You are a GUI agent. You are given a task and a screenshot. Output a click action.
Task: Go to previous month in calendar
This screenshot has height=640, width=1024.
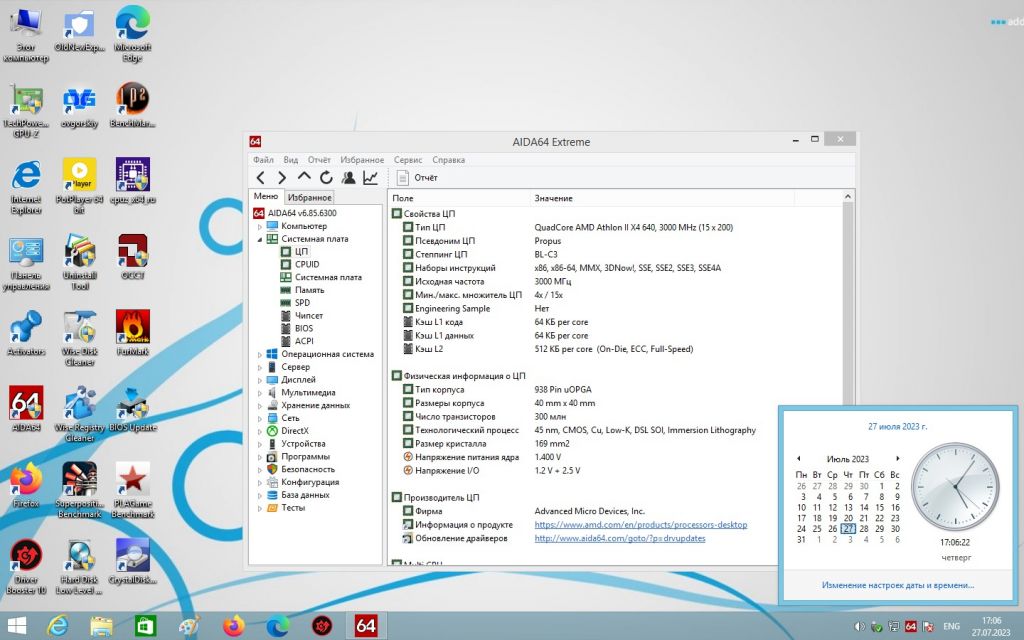tap(798, 458)
